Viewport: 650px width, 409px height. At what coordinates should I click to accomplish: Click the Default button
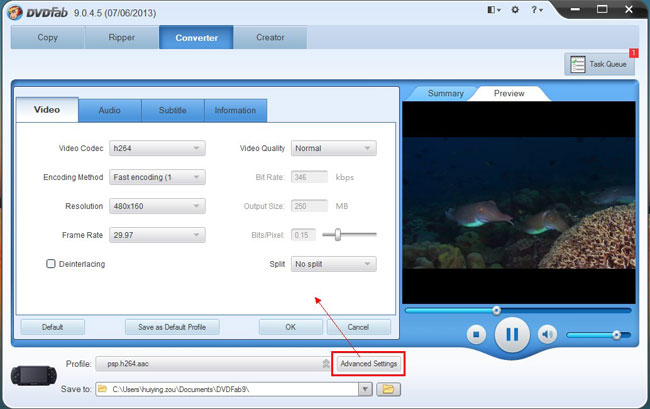[53, 327]
